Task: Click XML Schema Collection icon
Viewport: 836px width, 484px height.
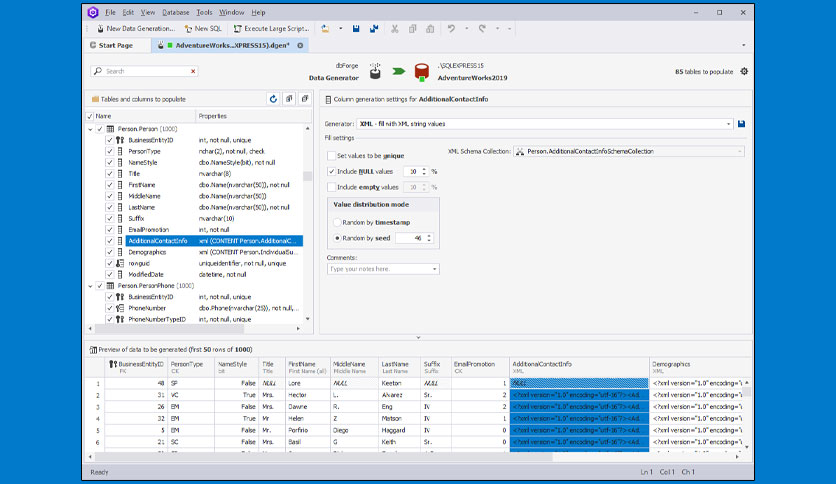Action: 520,151
